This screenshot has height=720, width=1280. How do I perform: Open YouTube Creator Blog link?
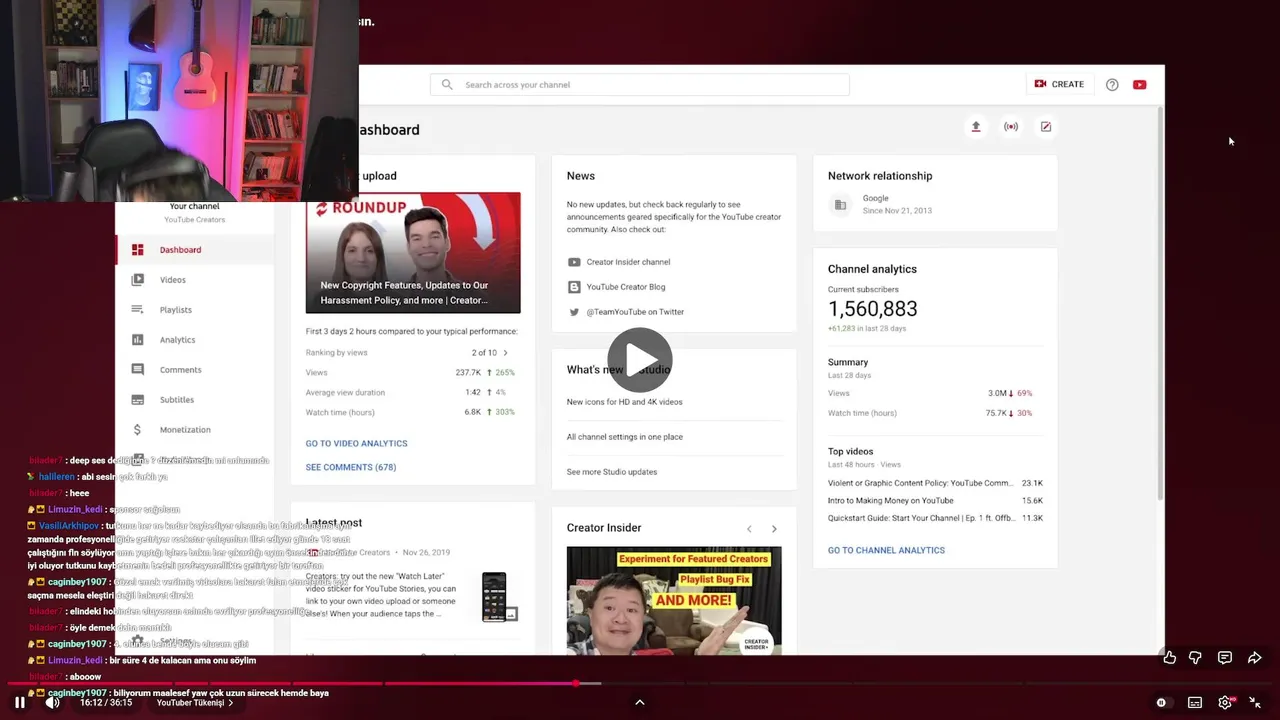tap(626, 287)
